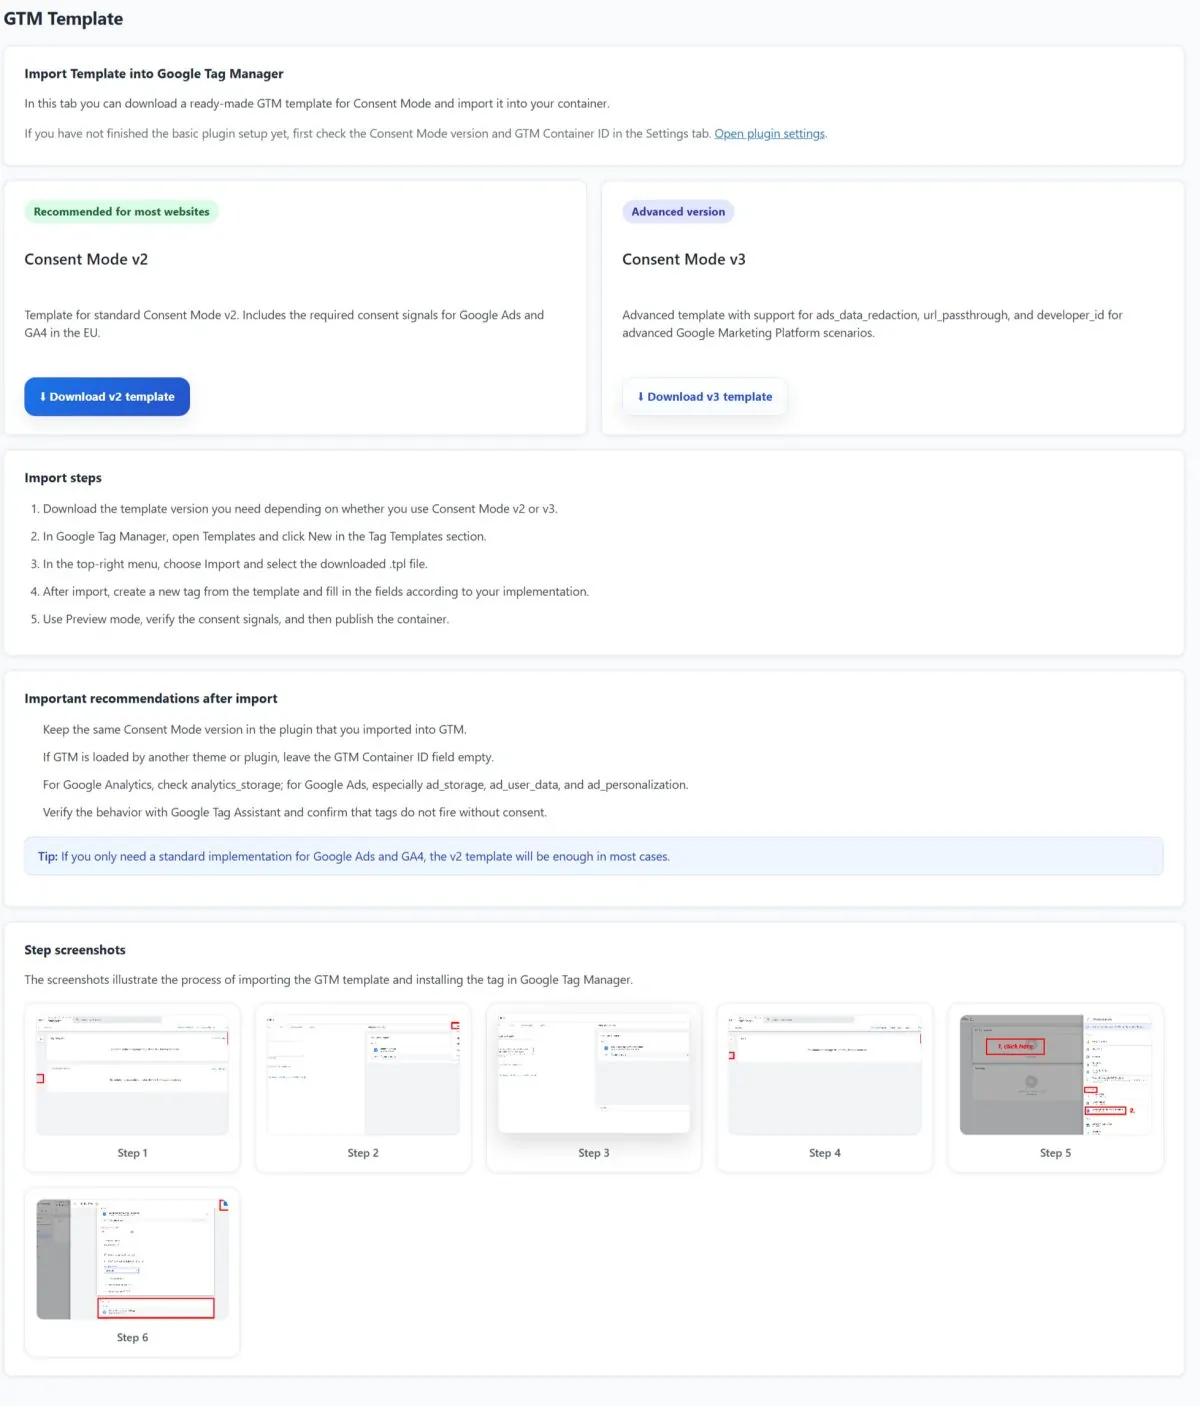1200x1406 pixels.
Task: Click the 'Step 2' caption label
Action: coord(363,1153)
